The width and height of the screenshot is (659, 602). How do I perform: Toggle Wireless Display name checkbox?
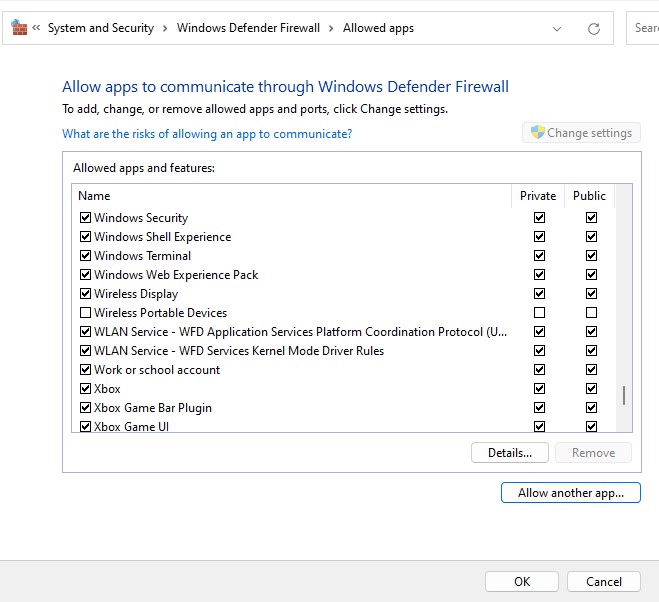85,293
